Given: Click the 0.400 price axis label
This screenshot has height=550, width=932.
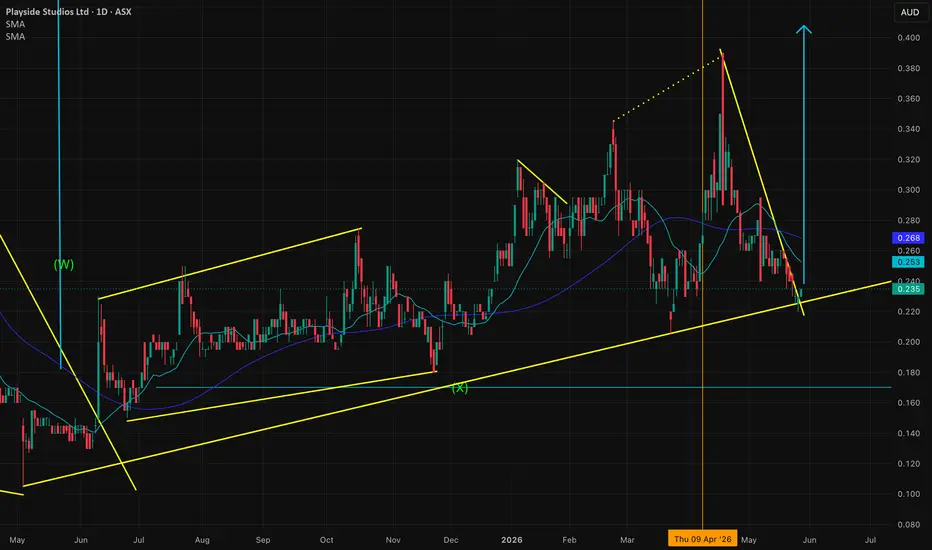Looking at the screenshot, I should click(908, 38).
